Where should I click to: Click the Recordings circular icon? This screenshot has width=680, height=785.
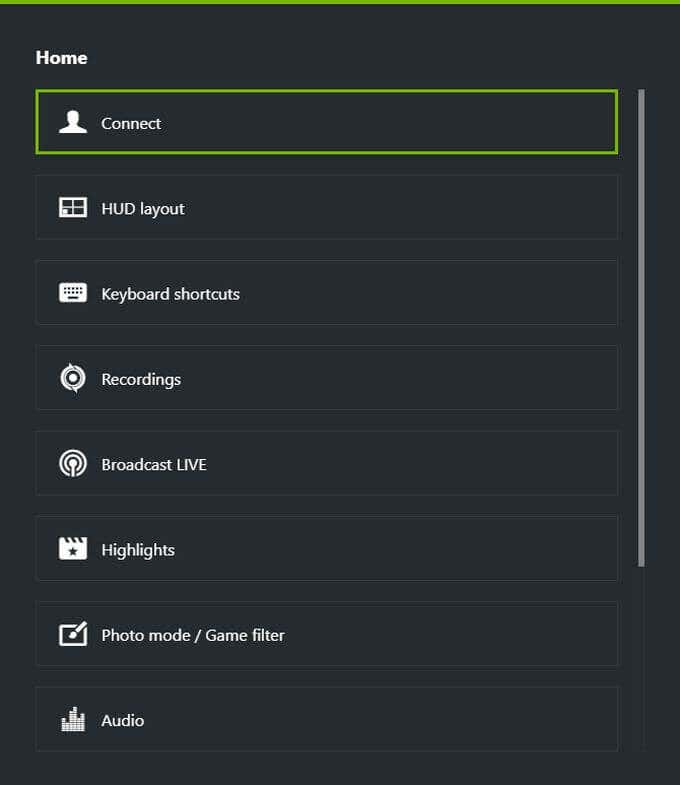click(73, 378)
